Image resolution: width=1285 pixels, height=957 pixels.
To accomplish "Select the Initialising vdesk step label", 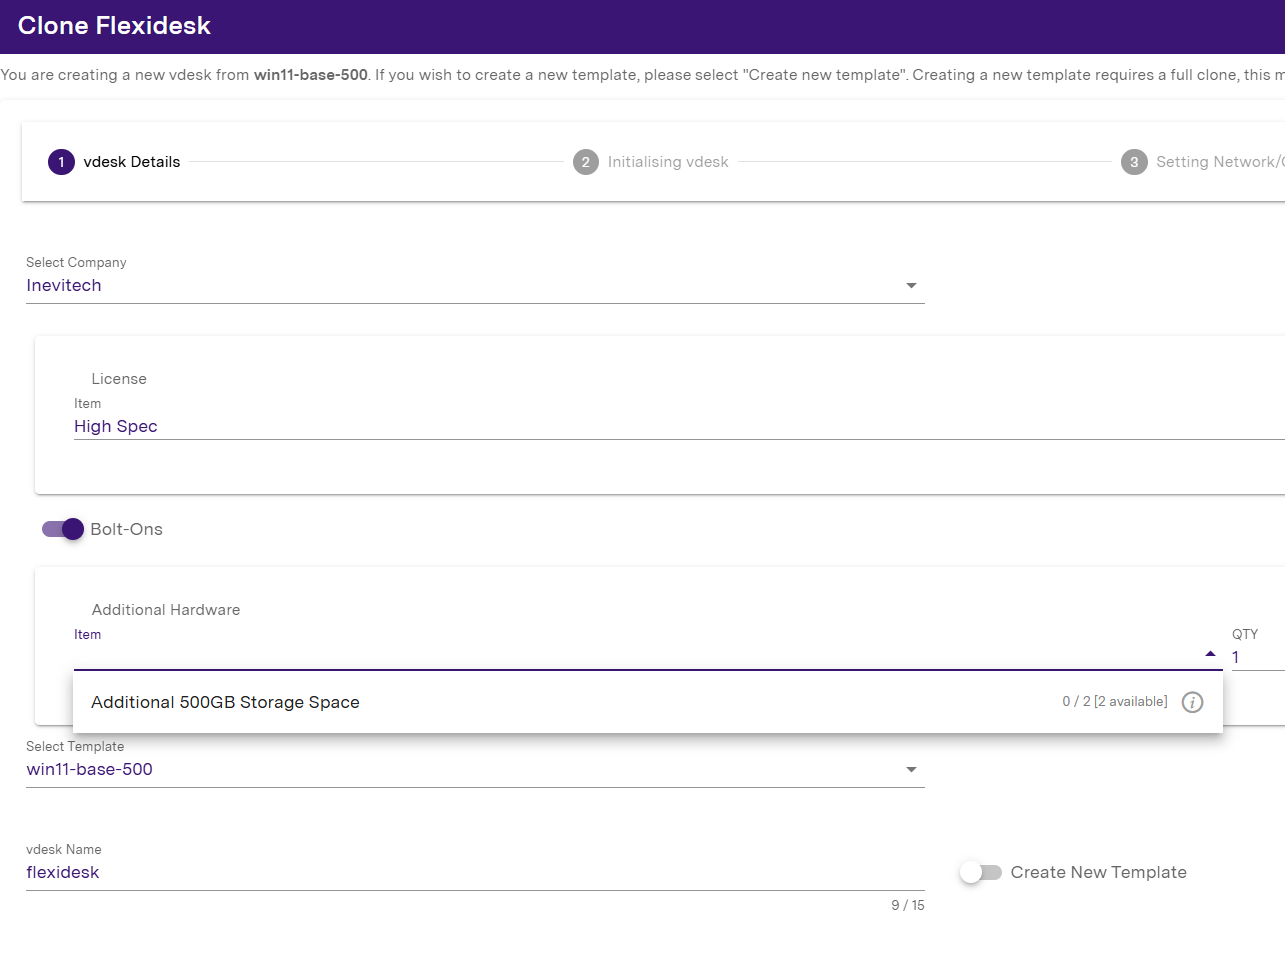I will tap(668, 162).
